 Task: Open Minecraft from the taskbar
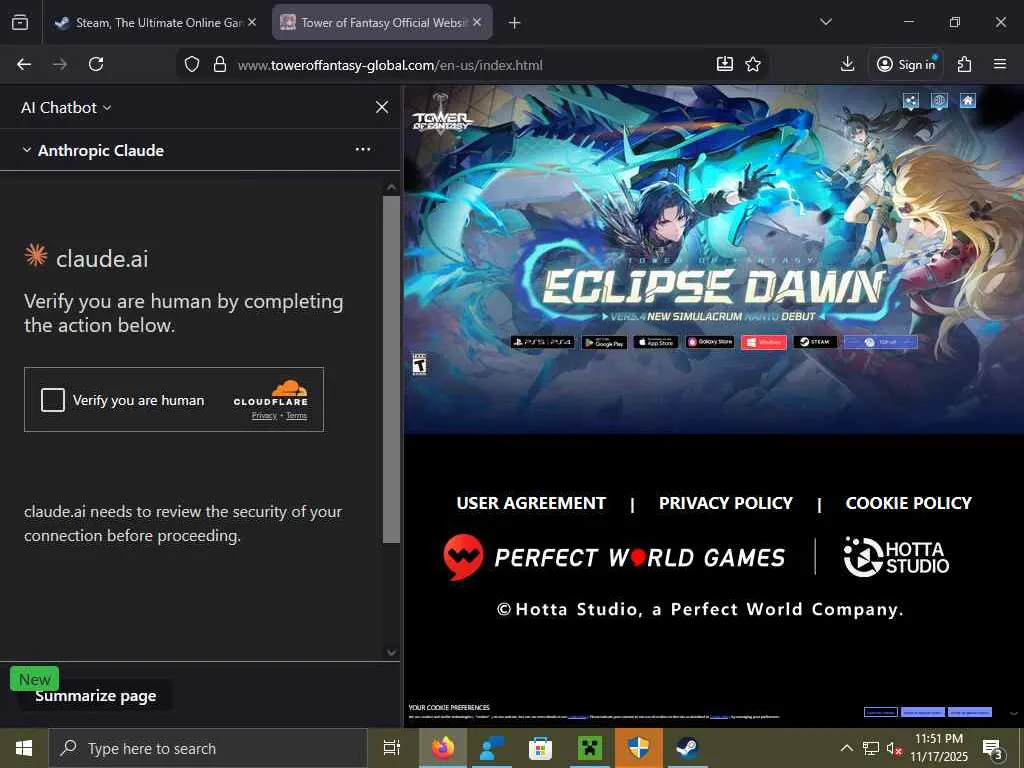[590, 748]
